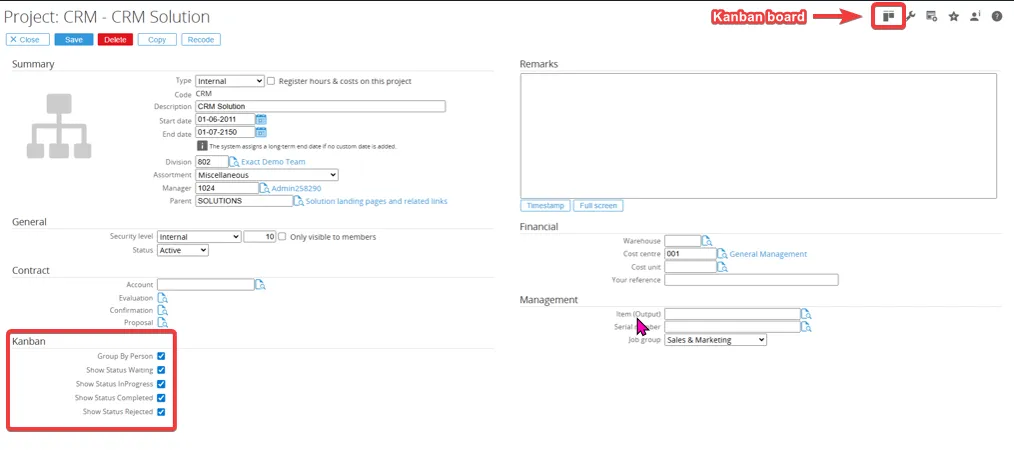Open the Kanban board icon
The image size is (1014, 450).
888,16
